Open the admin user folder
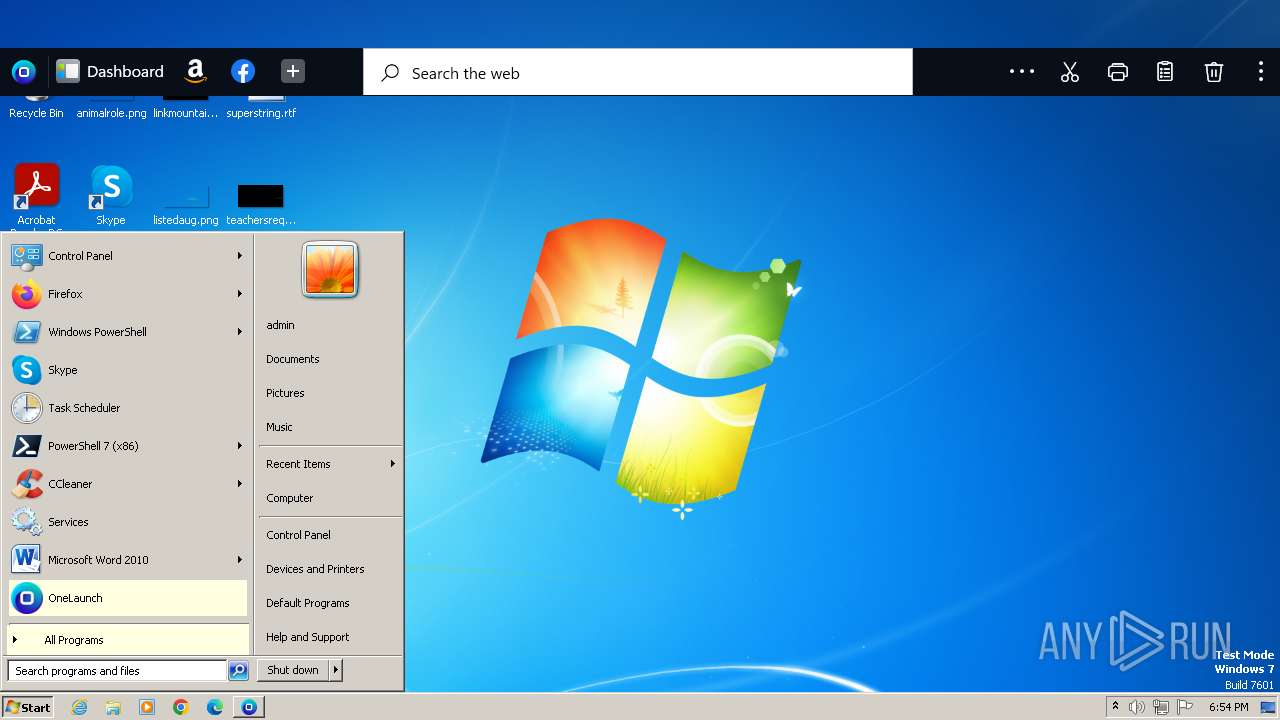 click(330, 325)
